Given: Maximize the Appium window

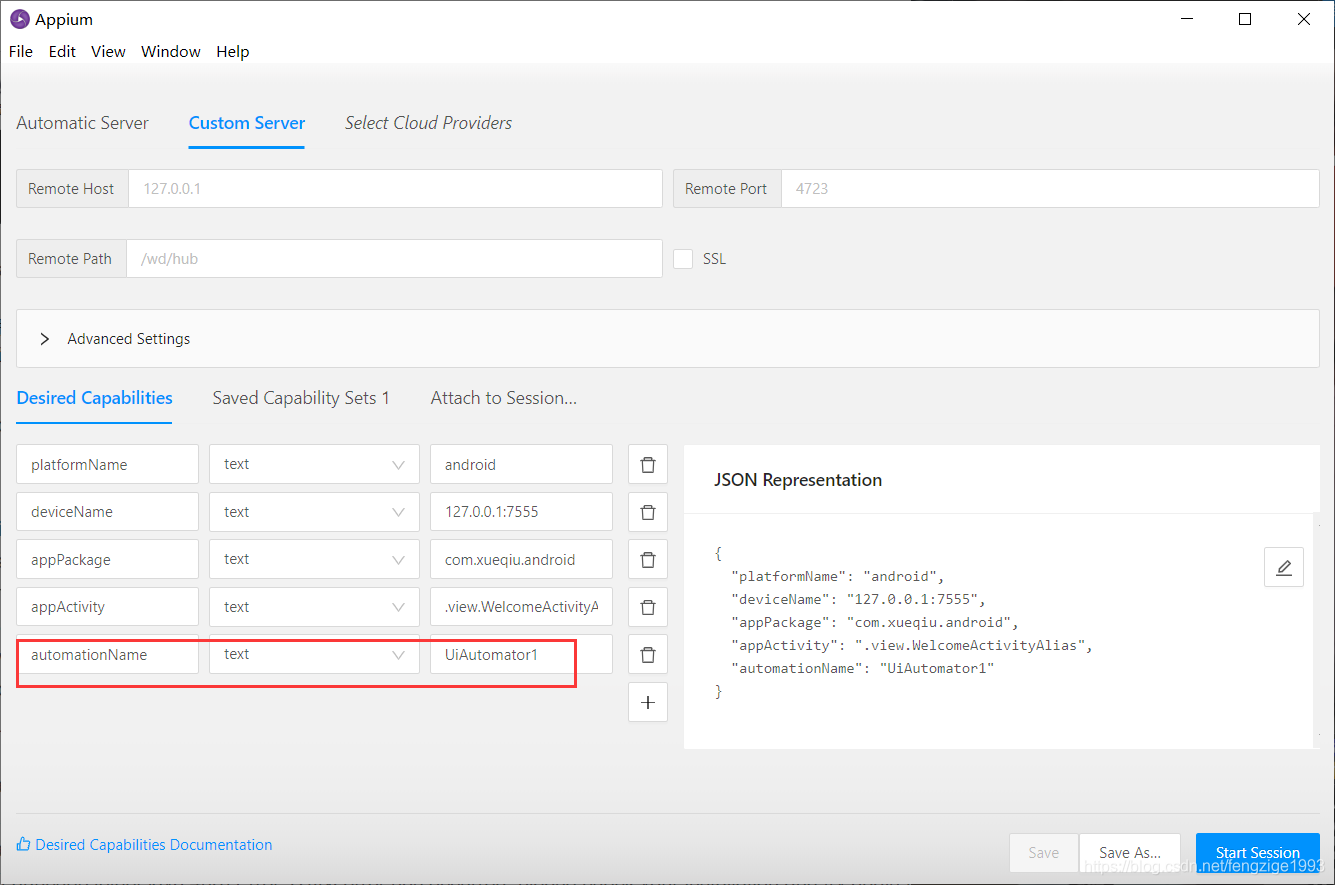Looking at the screenshot, I should pyautogui.click(x=1245, y=19).
